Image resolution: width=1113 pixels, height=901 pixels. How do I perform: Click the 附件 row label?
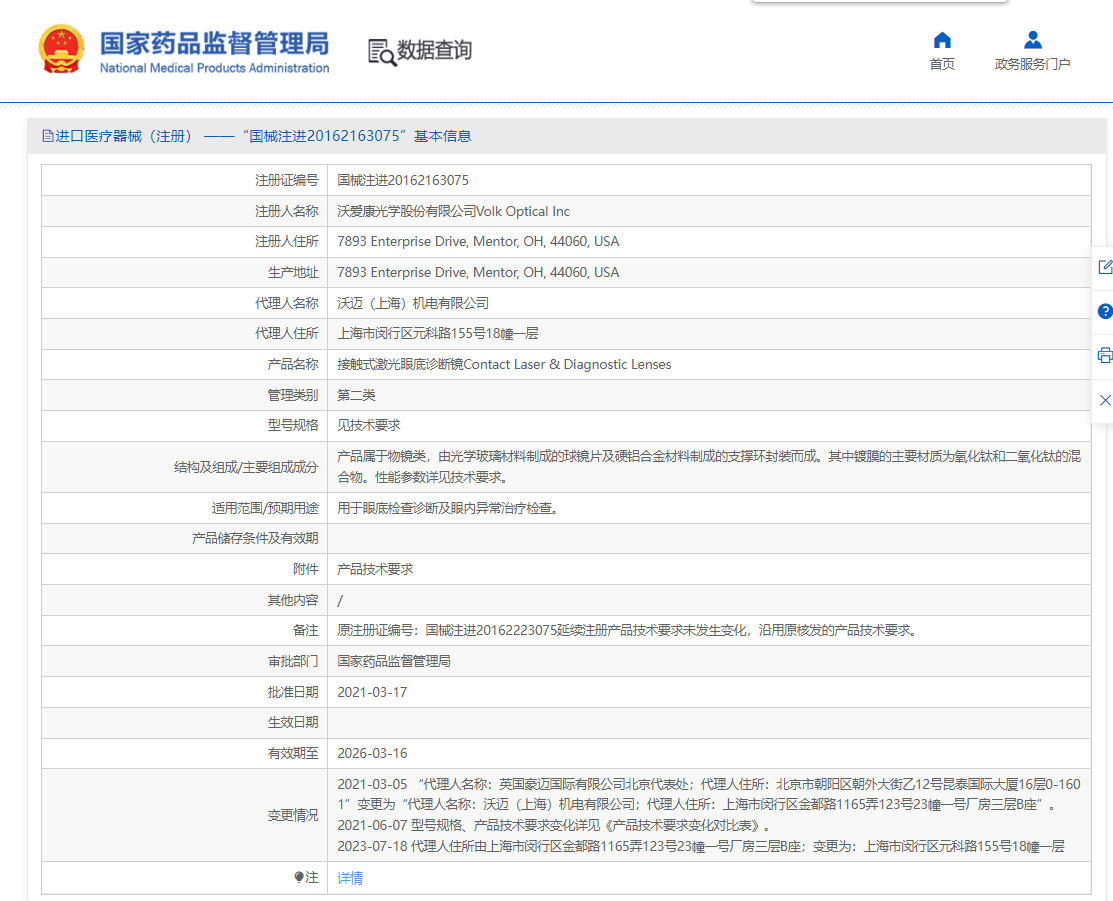306,569
